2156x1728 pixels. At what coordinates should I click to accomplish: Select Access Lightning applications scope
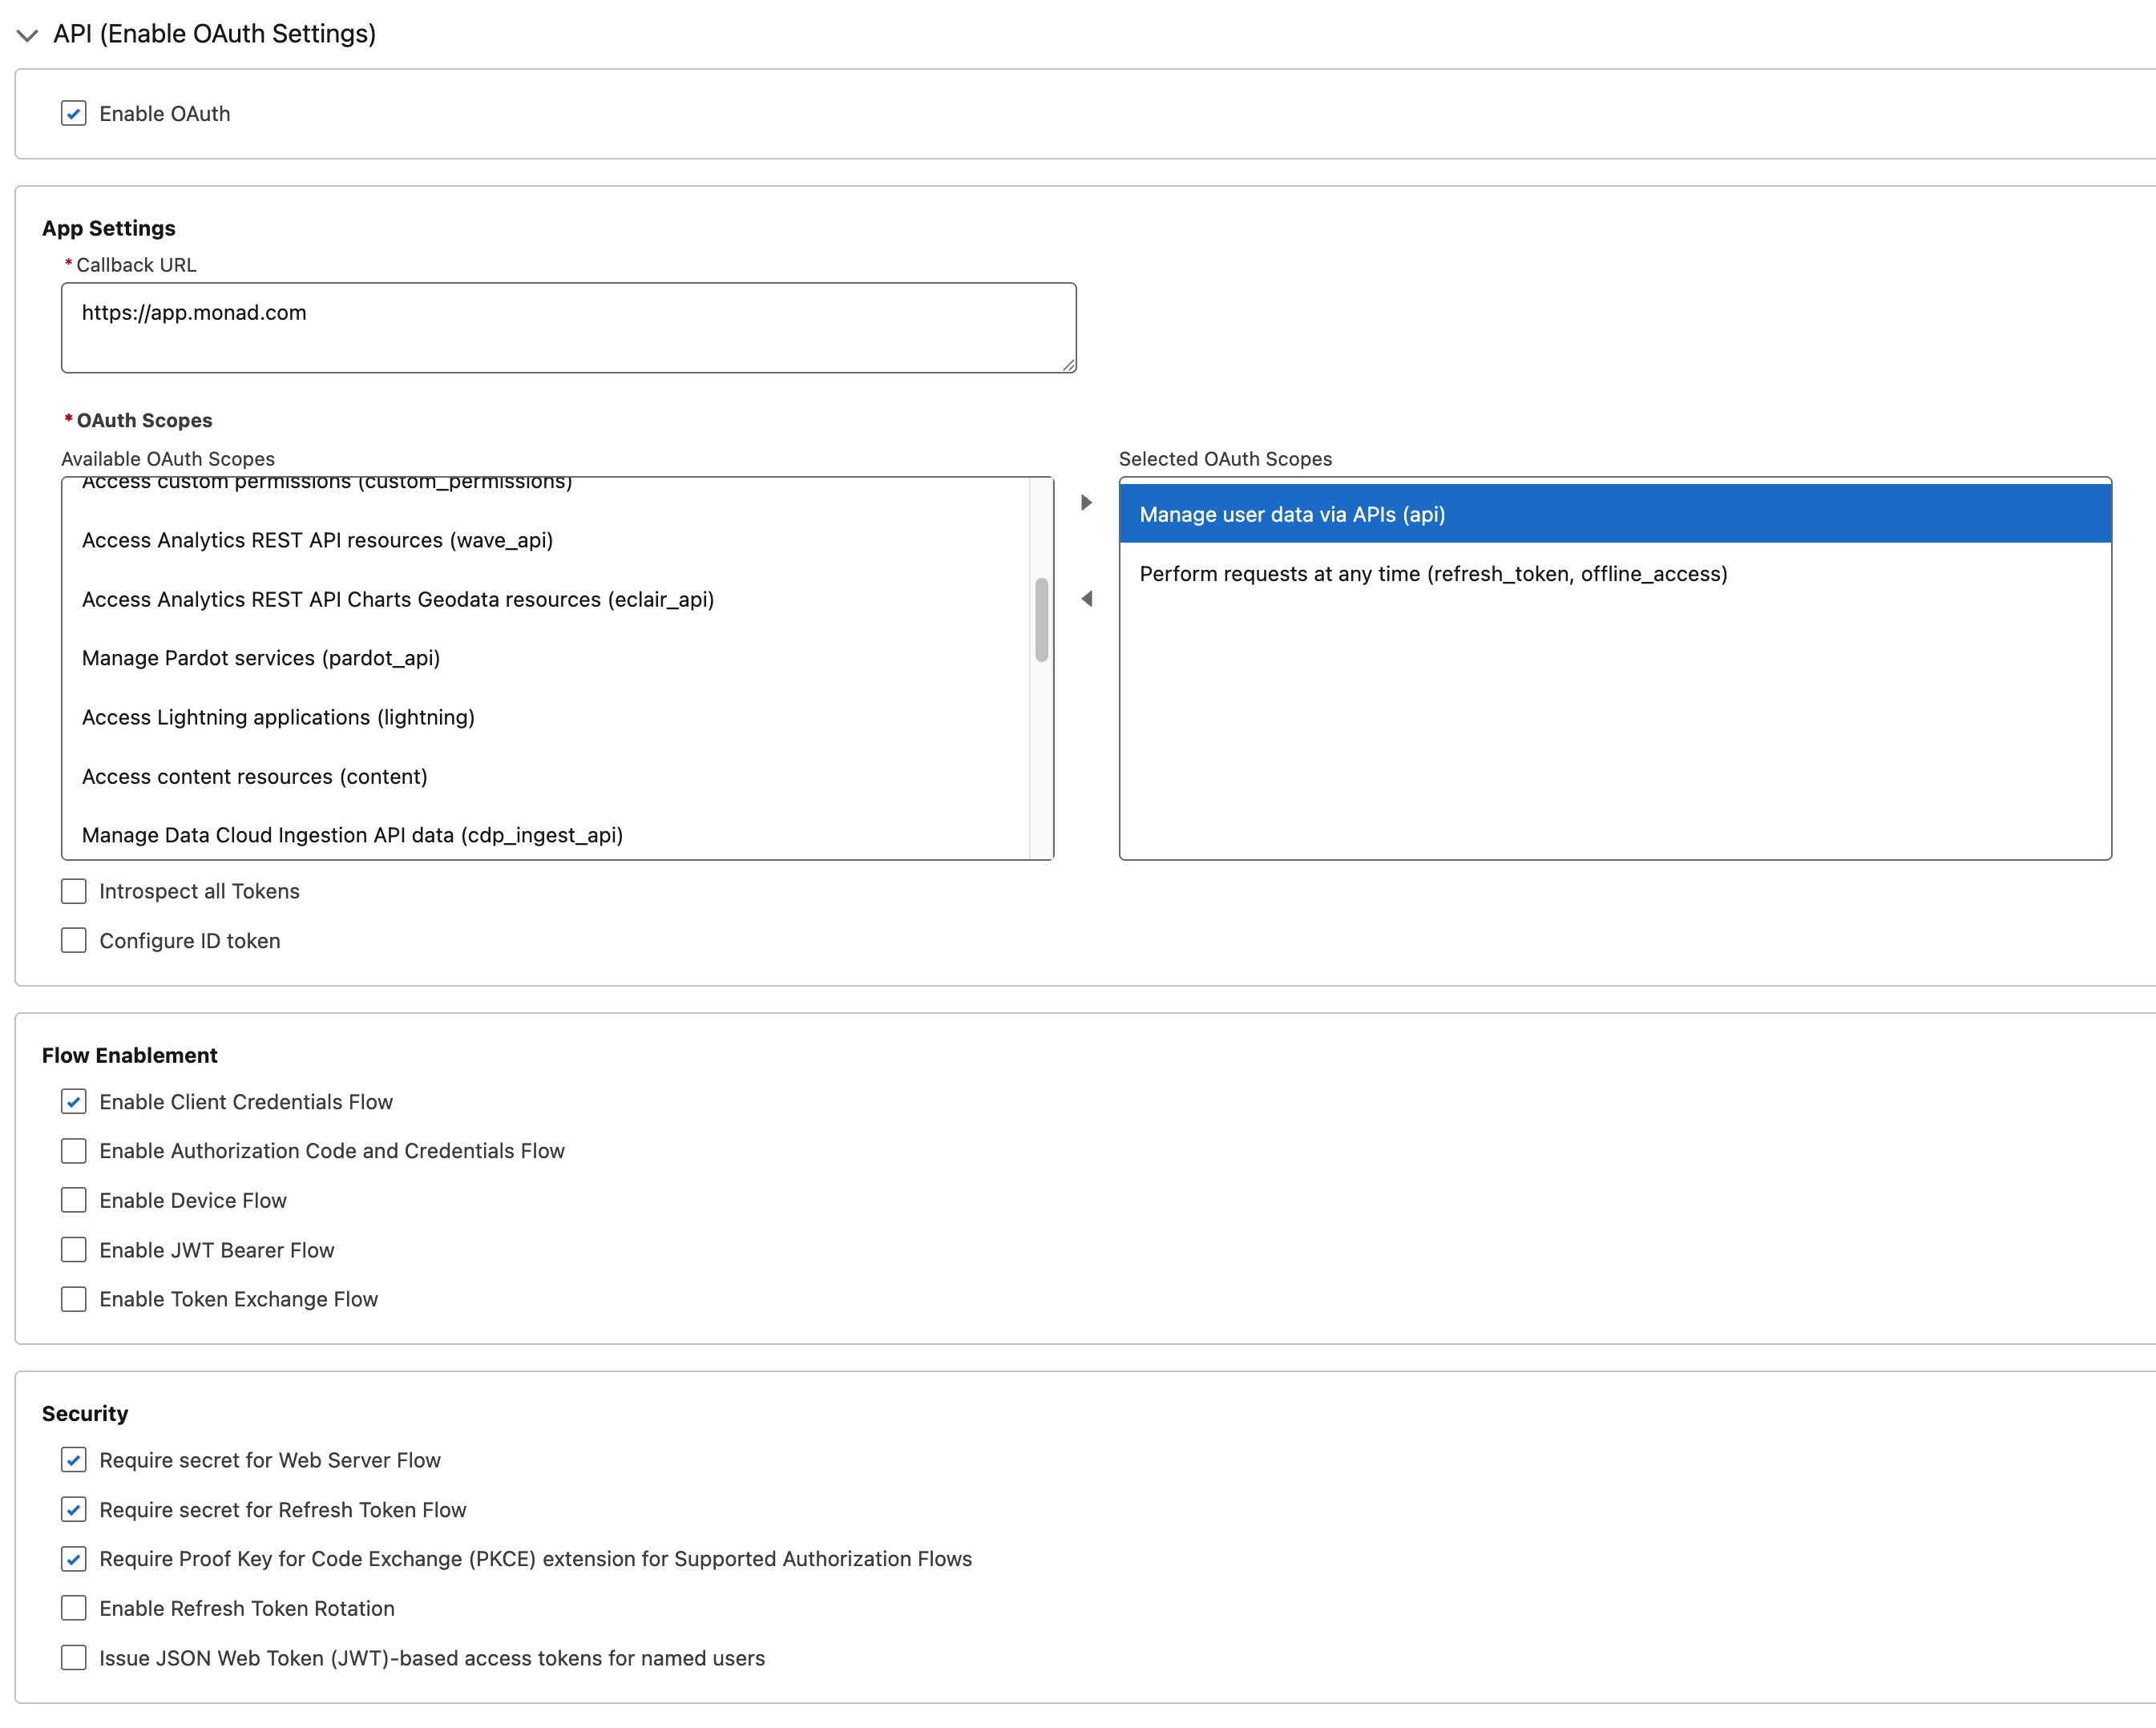point(278,717)
